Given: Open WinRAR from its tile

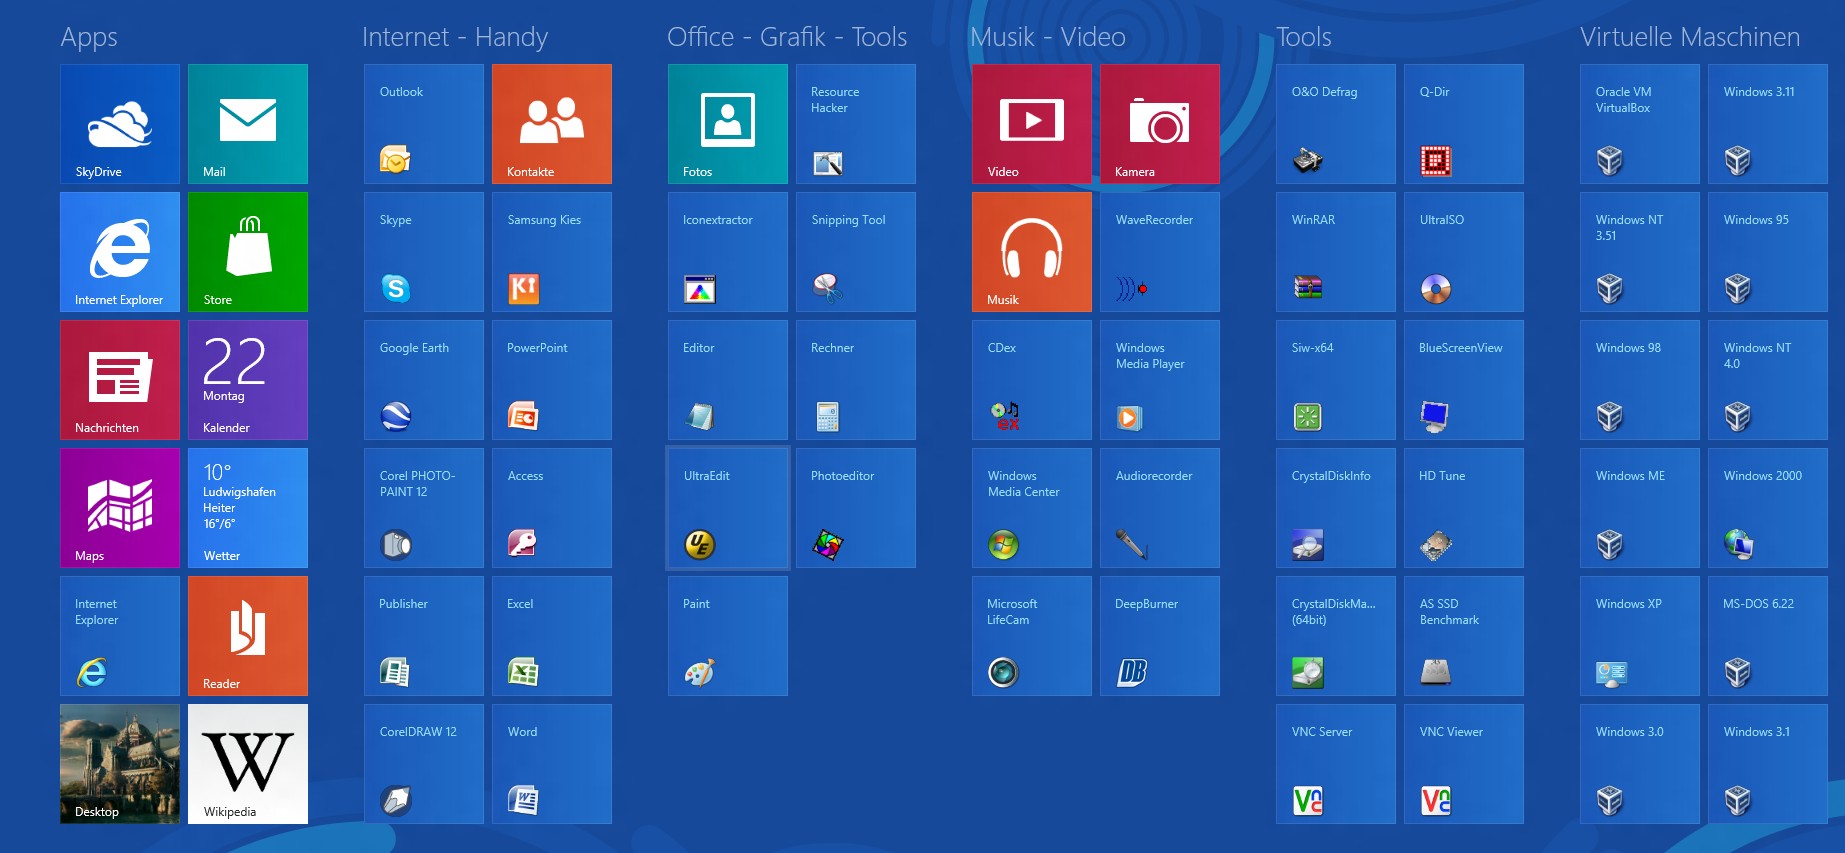Looking at the screenshot, I should pyautogui.click(x=1336, y=252).
